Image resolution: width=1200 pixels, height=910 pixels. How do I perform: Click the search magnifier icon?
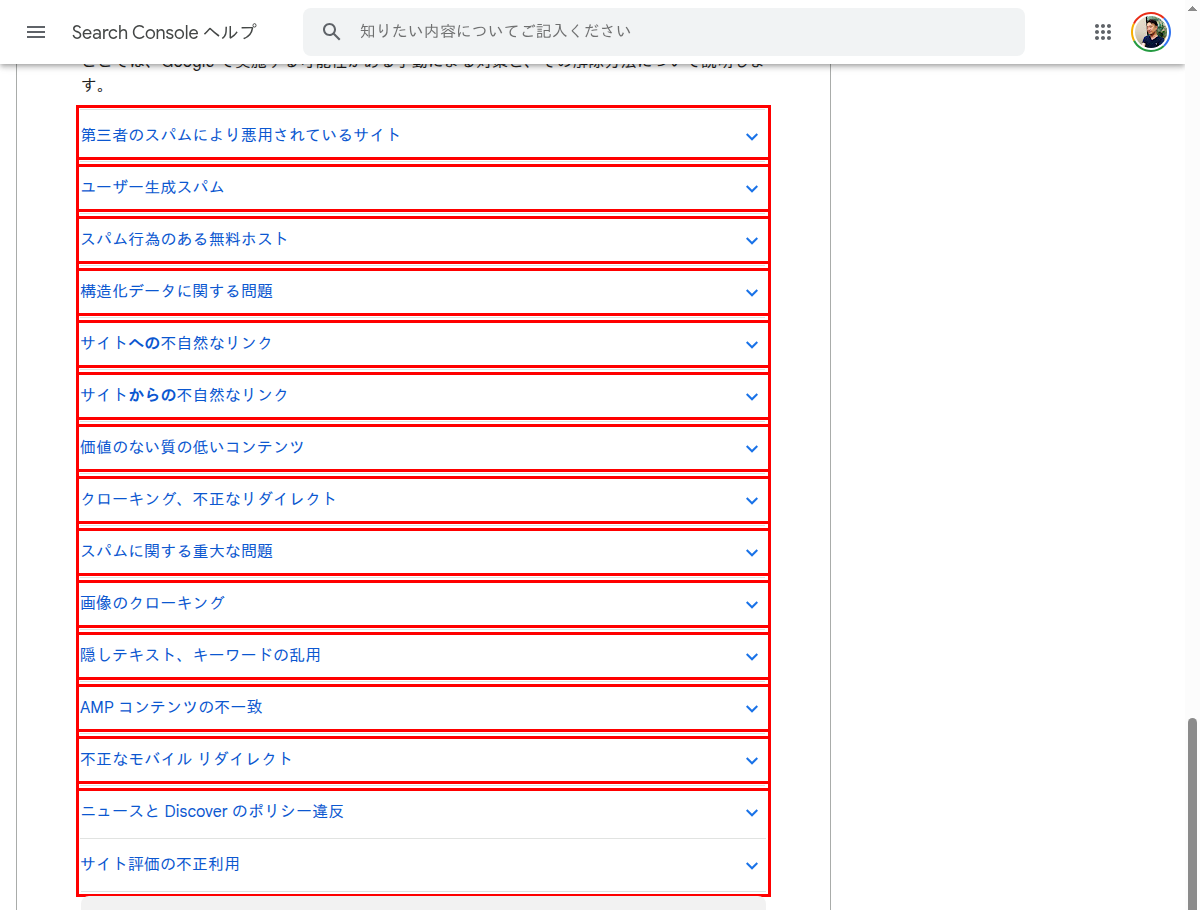coord(331,31)
